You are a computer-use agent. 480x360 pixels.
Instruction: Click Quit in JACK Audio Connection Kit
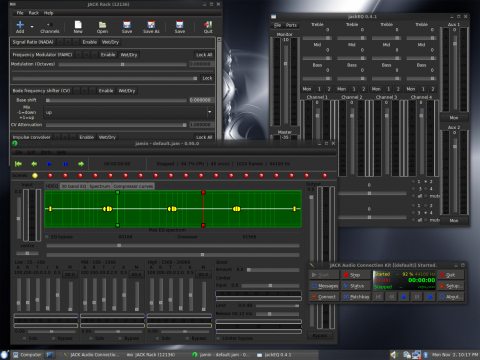[450, 275]
